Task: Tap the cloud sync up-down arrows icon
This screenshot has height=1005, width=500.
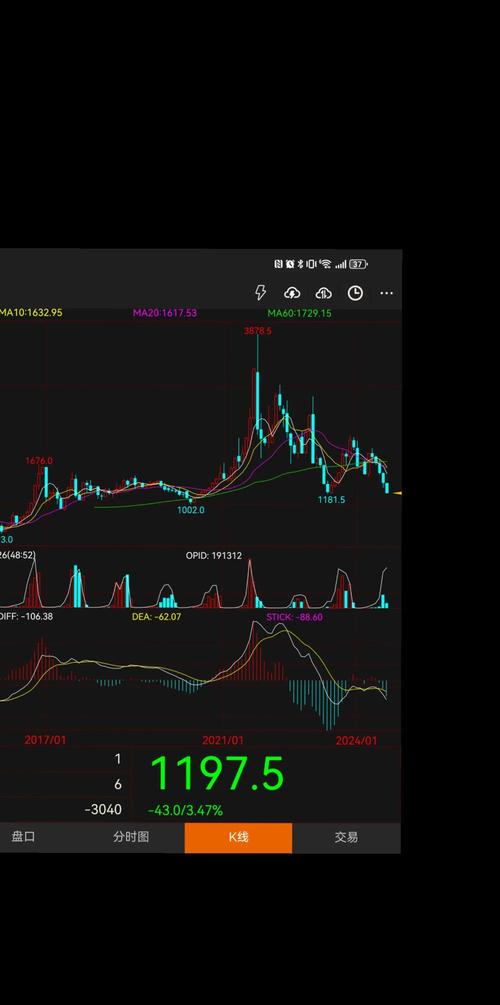Action: click(324, 293)
